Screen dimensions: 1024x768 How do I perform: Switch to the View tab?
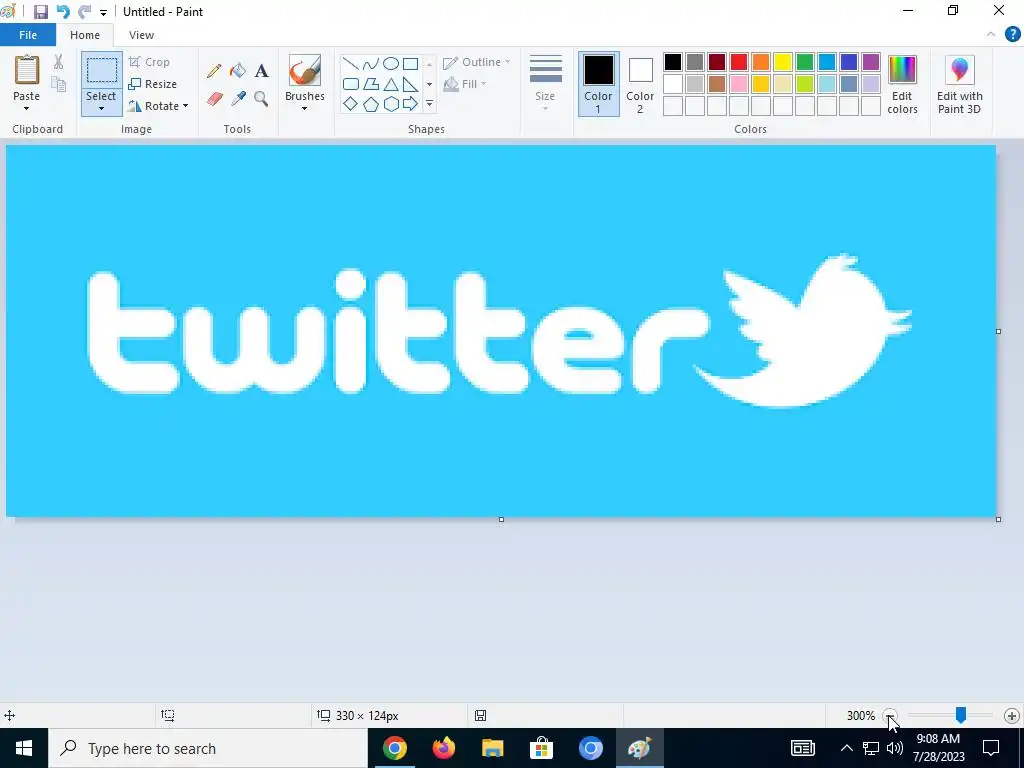click(141, 35)
